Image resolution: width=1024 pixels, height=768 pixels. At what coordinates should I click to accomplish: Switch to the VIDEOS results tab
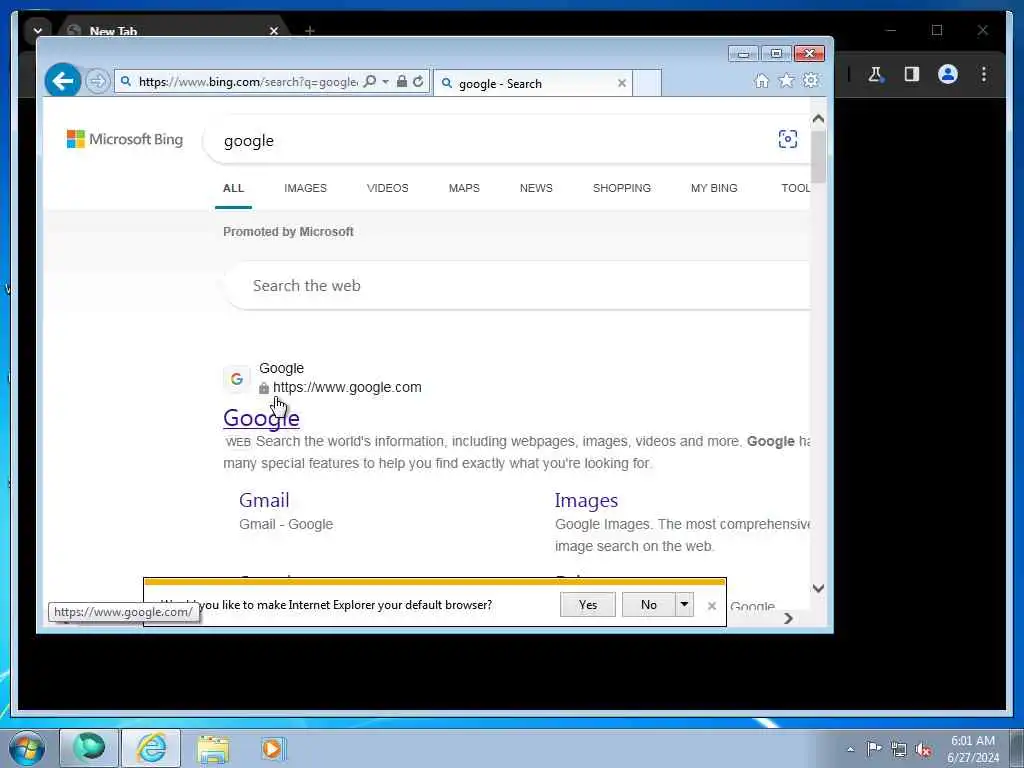(x=387, y=188)
